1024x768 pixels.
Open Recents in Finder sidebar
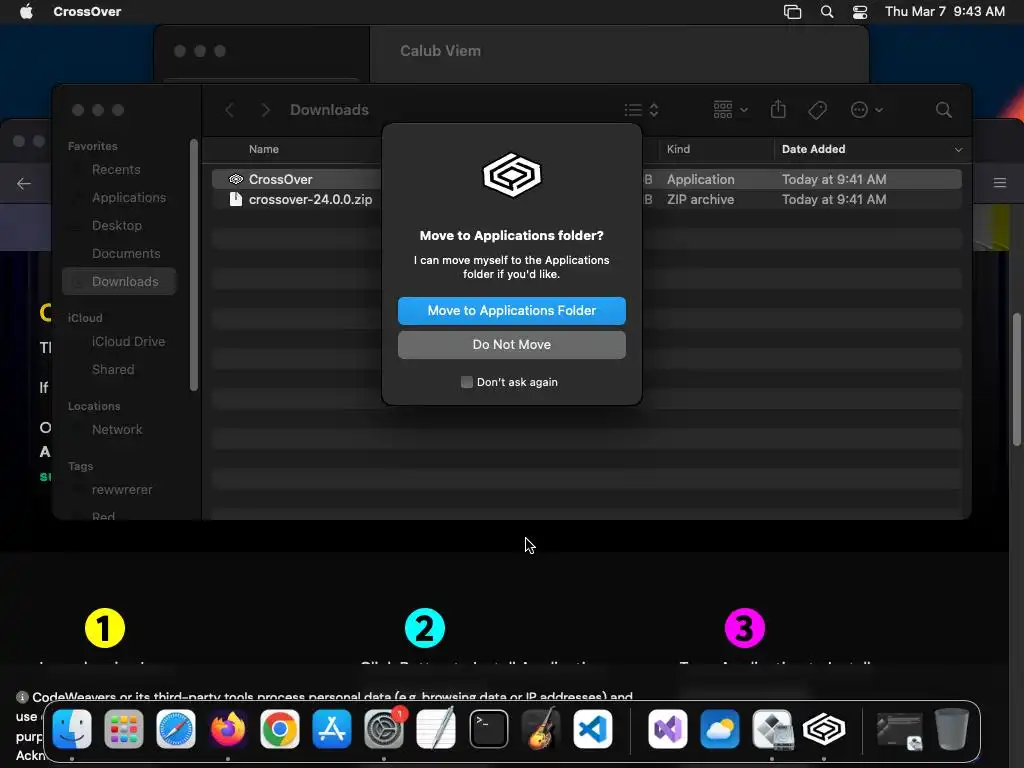(x=116, y=170)
